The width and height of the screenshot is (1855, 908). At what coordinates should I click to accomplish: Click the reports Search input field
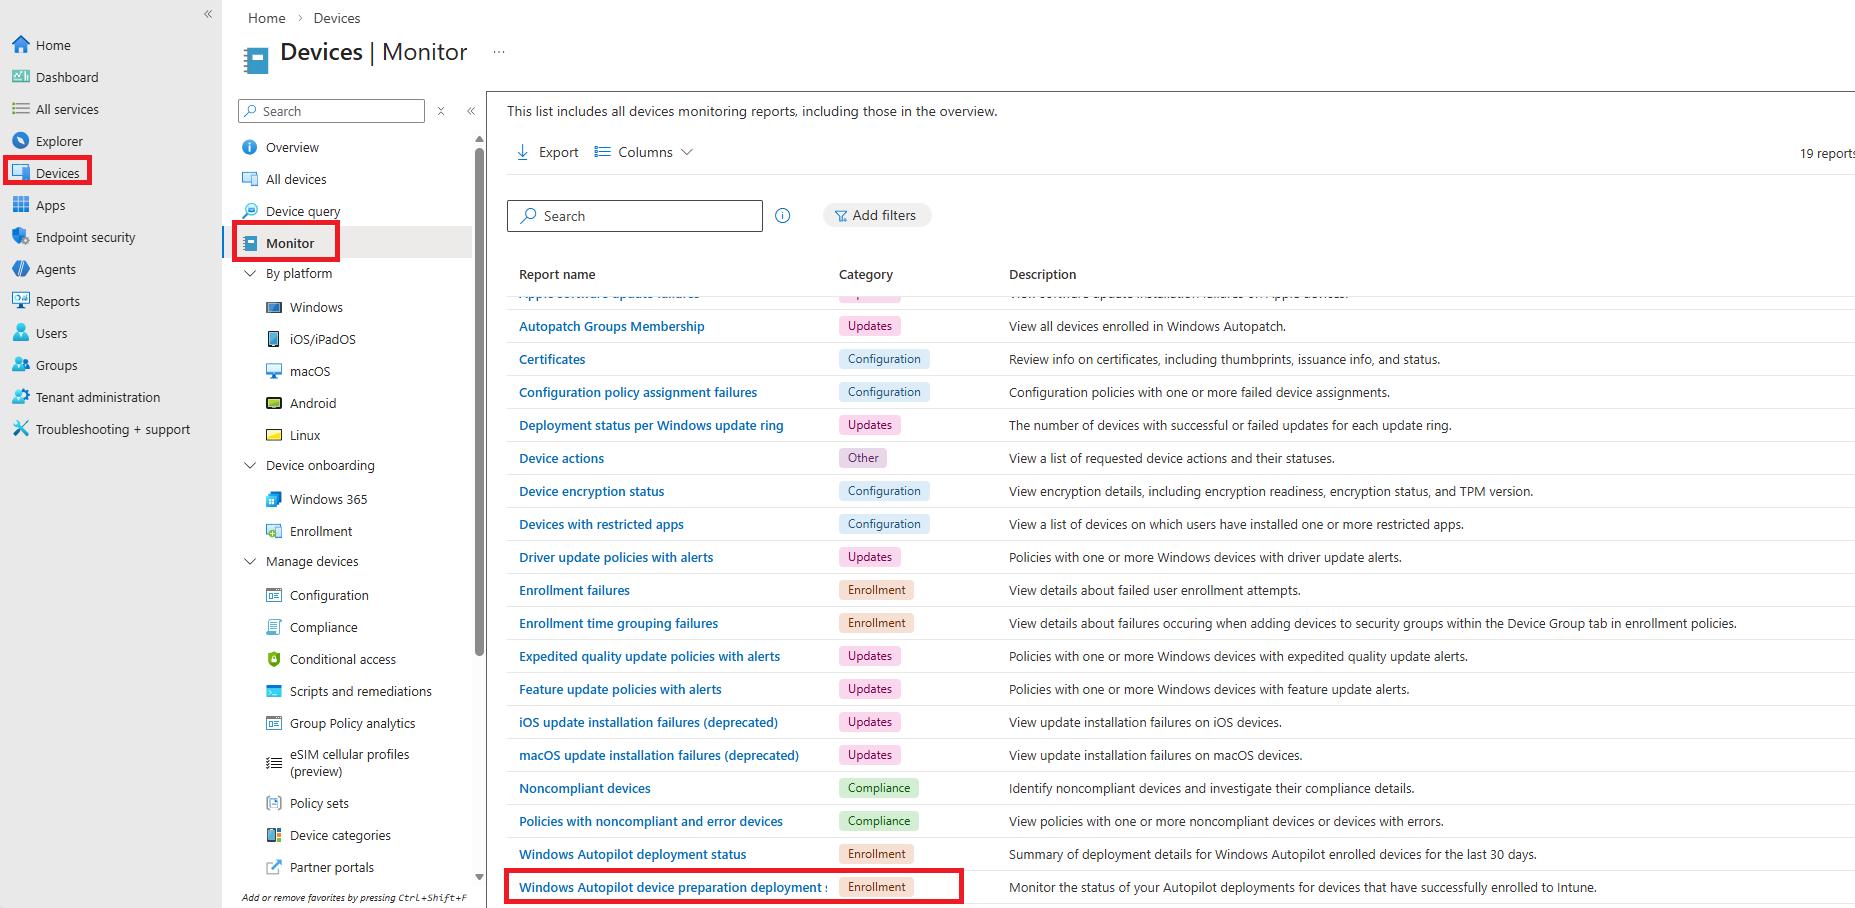click(635, 216)
